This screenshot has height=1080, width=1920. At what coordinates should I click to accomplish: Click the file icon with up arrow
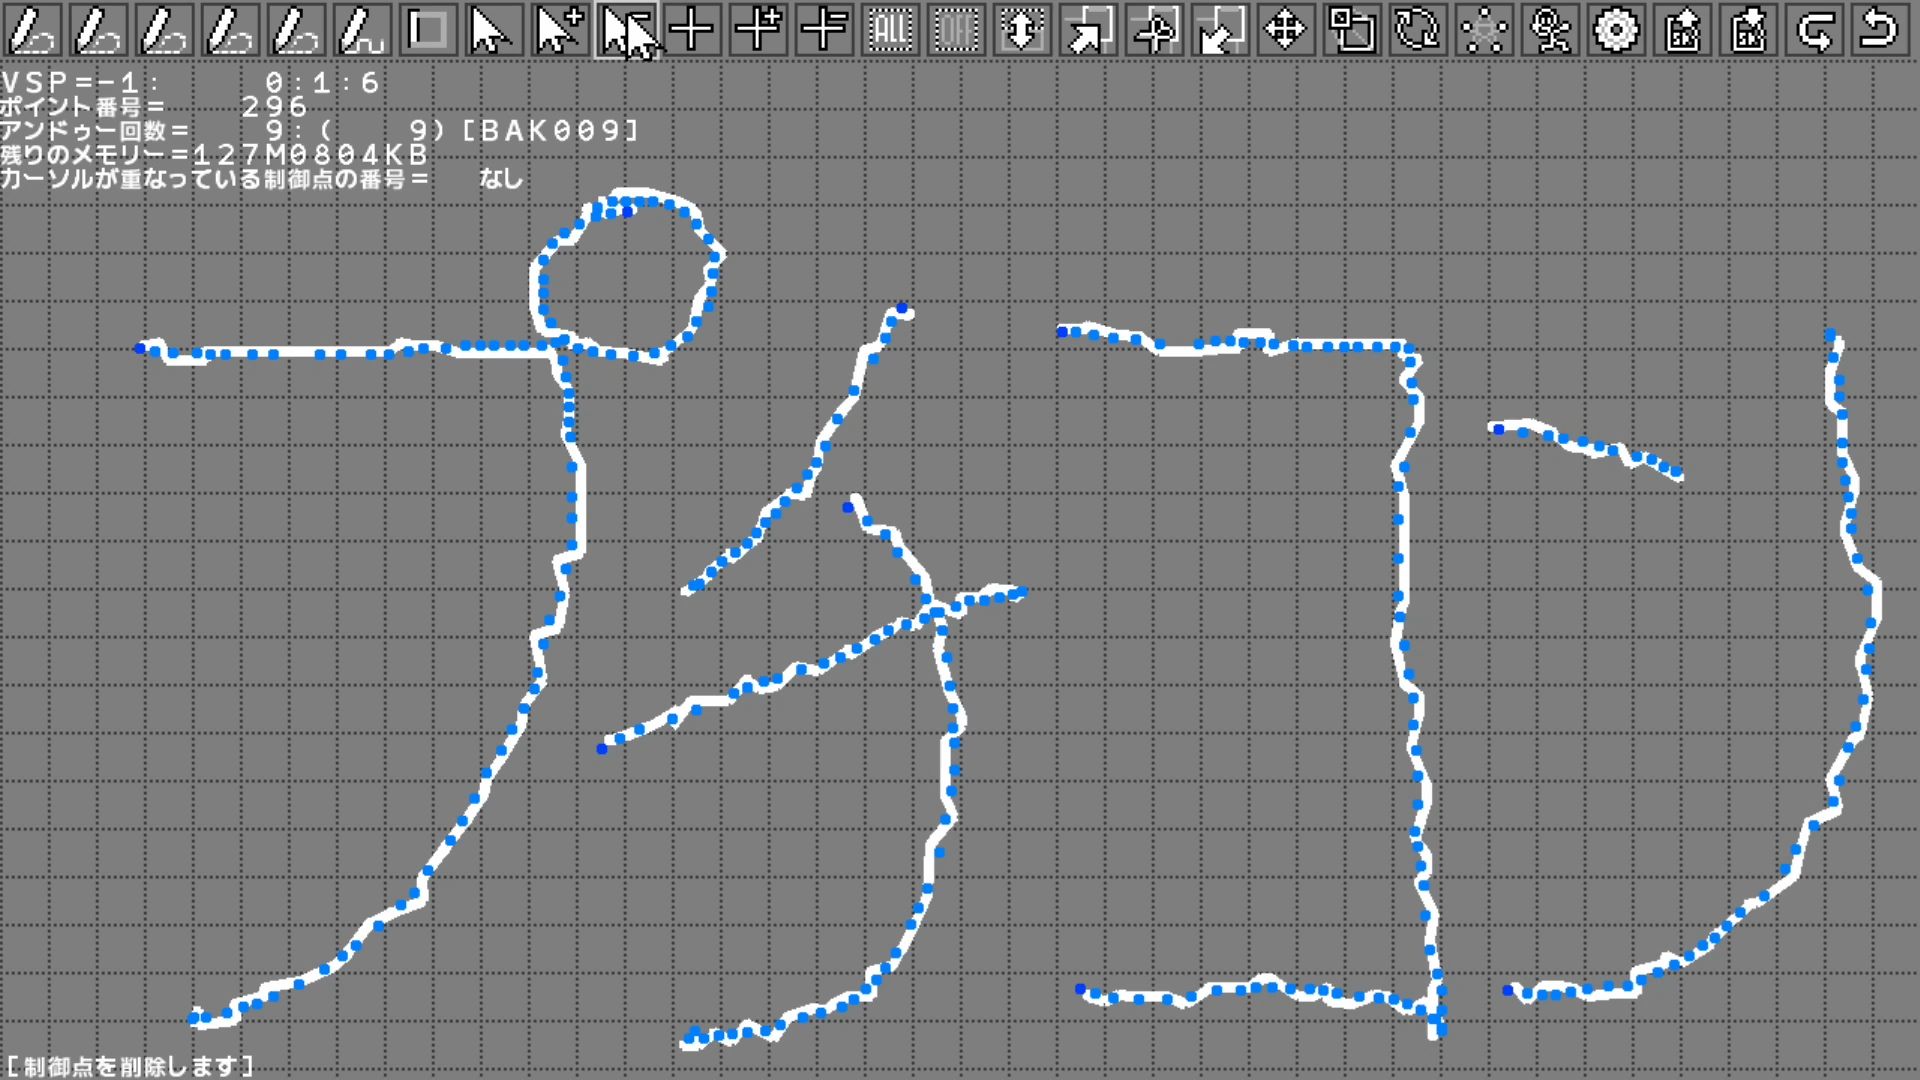(x=1682, y=30)
